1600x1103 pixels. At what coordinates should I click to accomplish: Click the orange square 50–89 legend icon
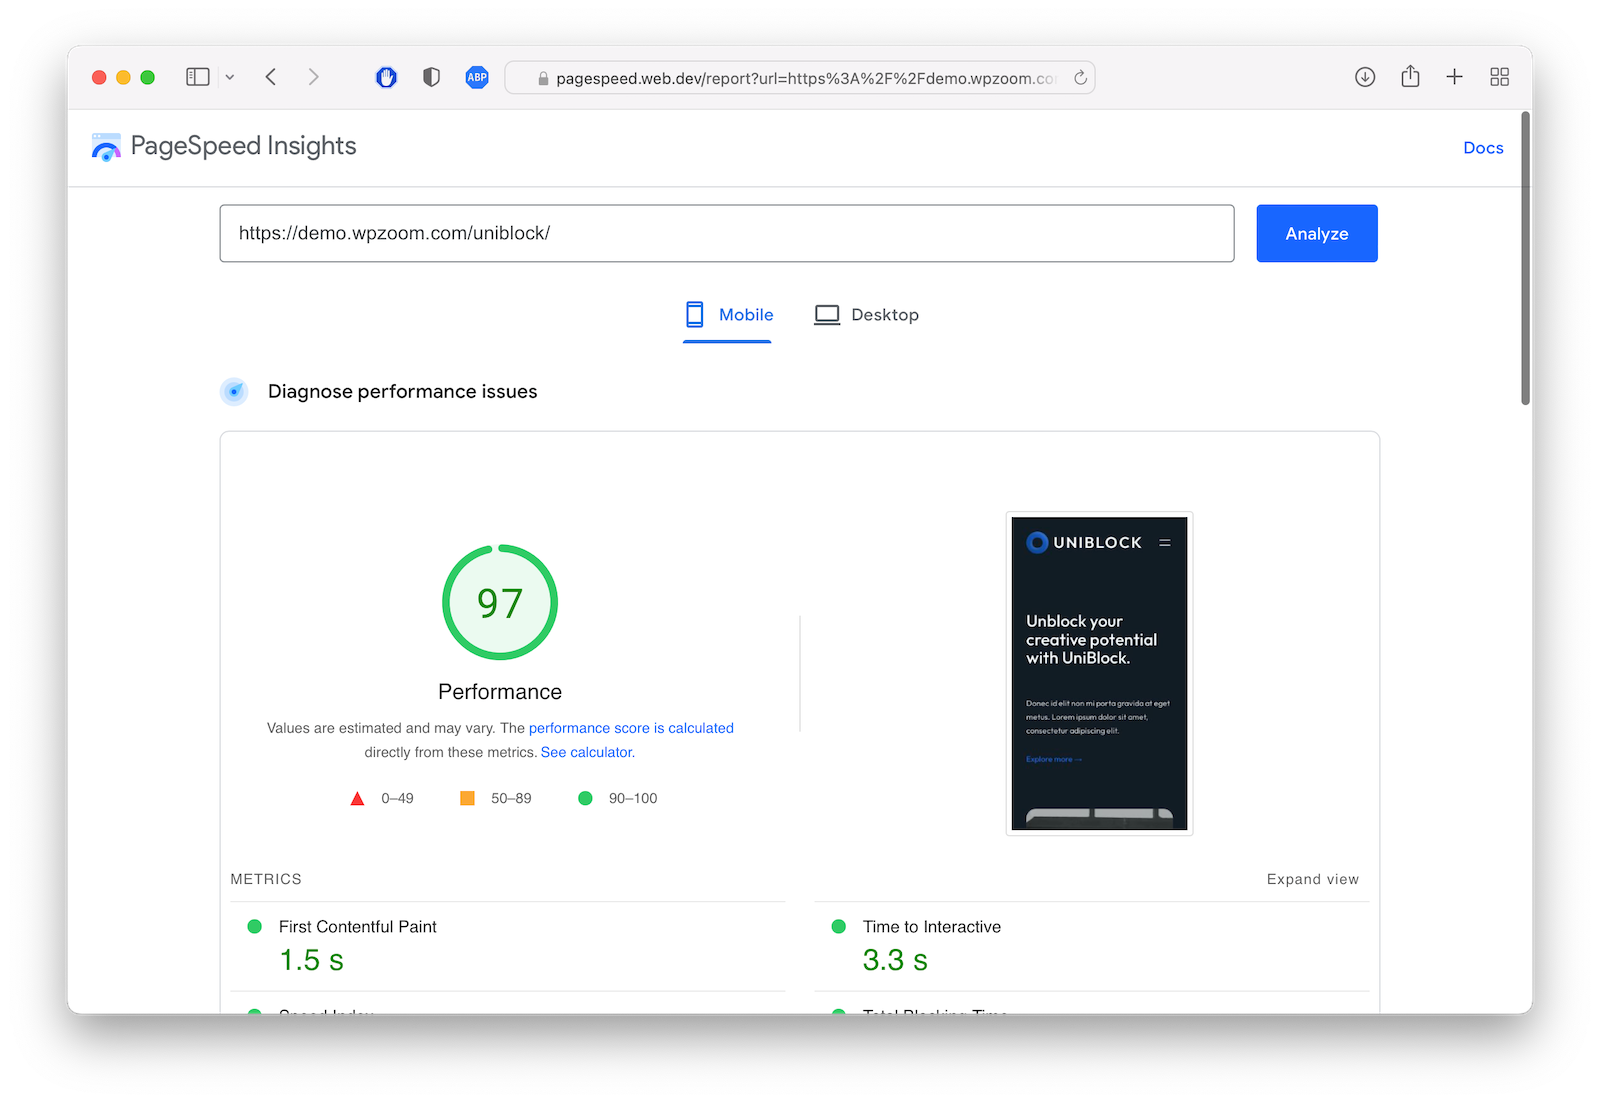coord(467,798)
